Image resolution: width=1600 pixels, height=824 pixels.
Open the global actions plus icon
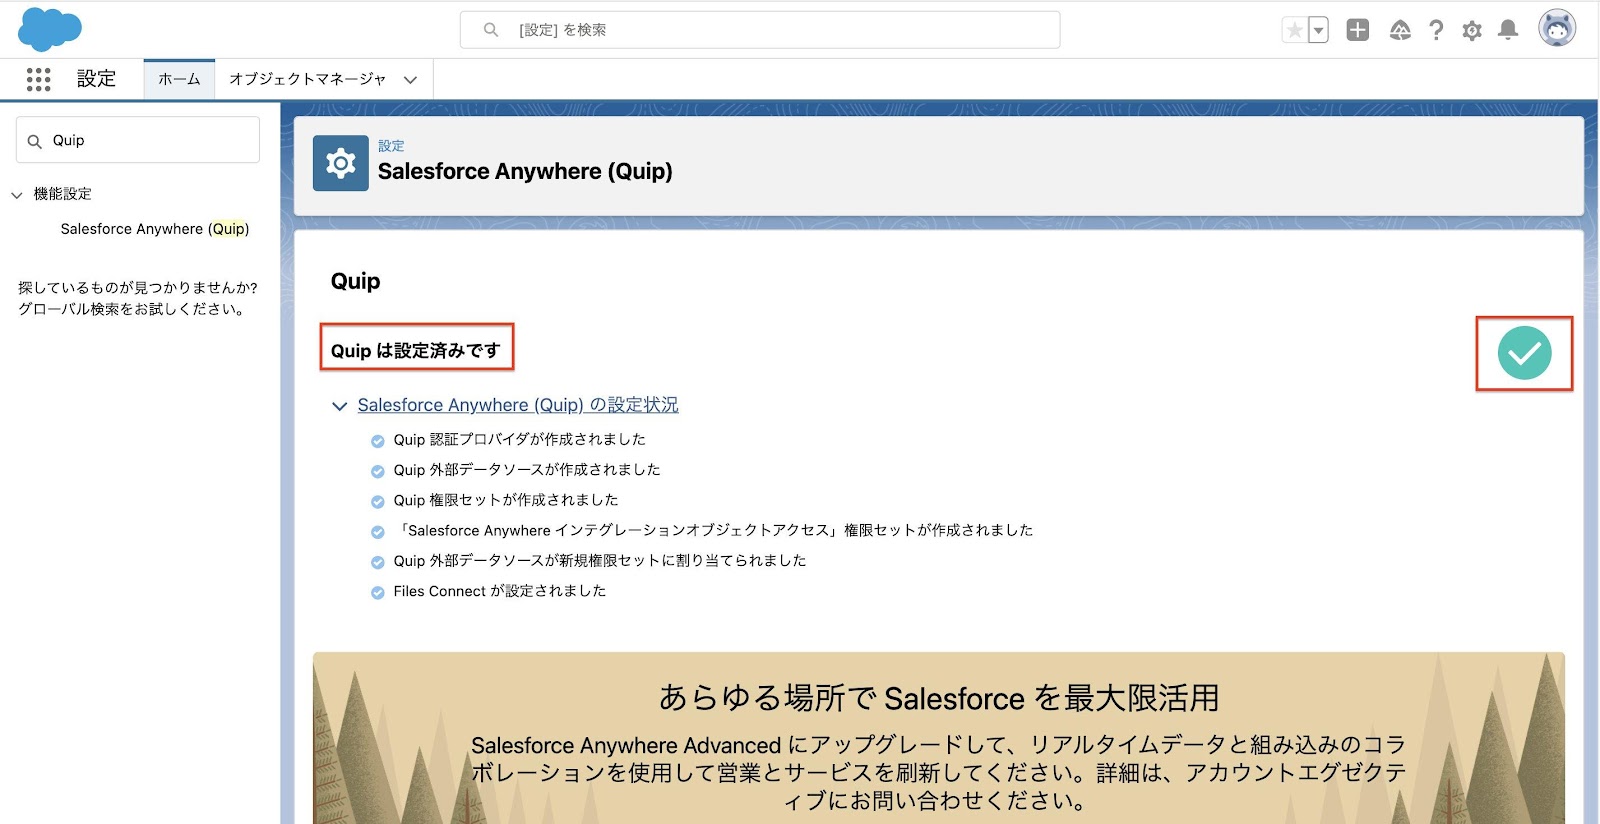[1357, 30]
